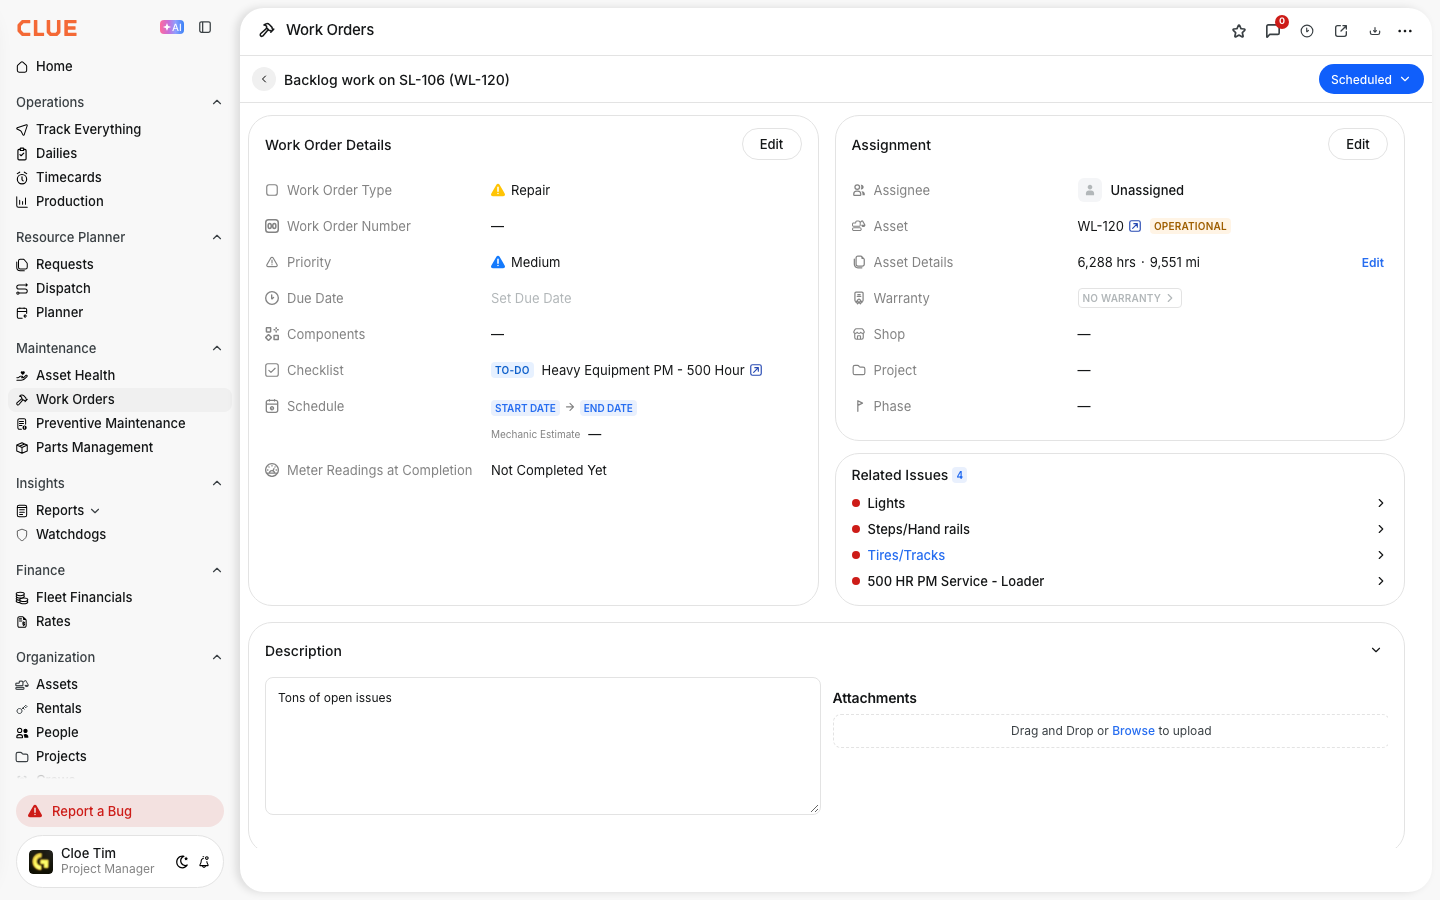Open the Scheduled status dropdown
The width and height of the screenshot is (1440, 900).
coord(1371,79)
